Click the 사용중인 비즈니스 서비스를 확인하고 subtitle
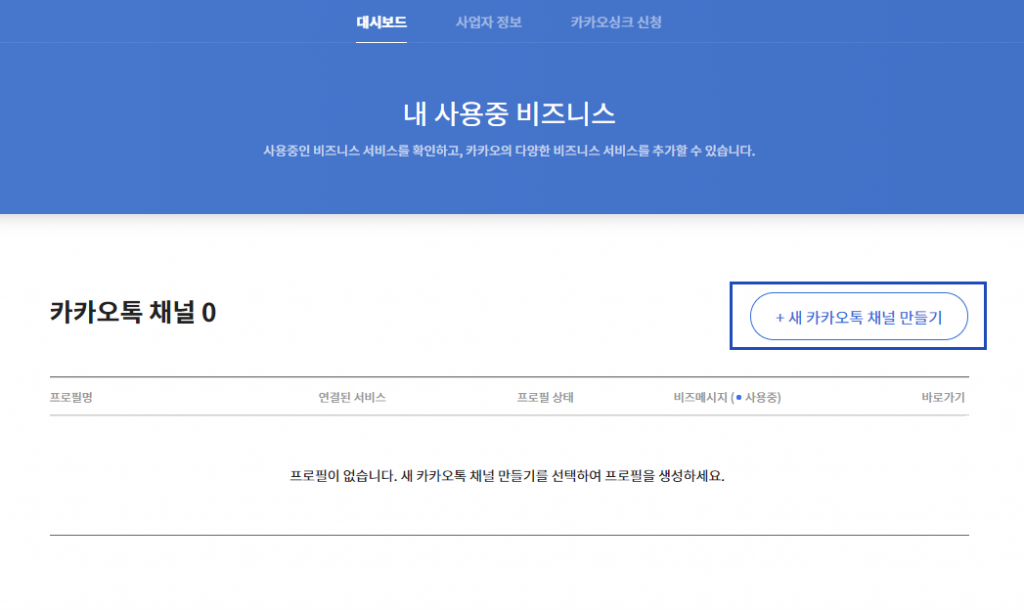1024x610 pixels. [x=509, y=151]
